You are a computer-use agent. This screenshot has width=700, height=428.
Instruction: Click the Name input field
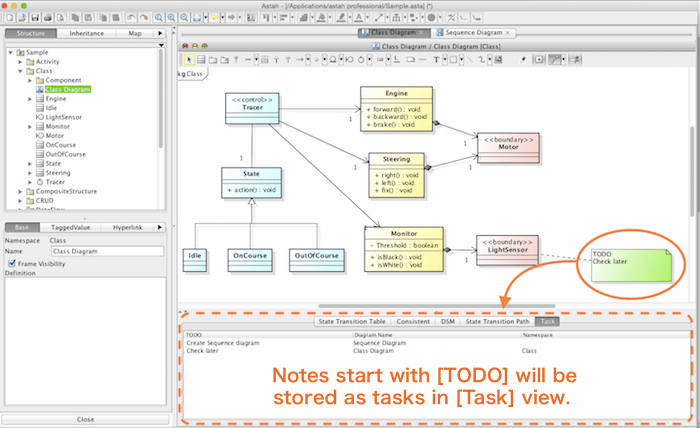click(x=105, y=252)
